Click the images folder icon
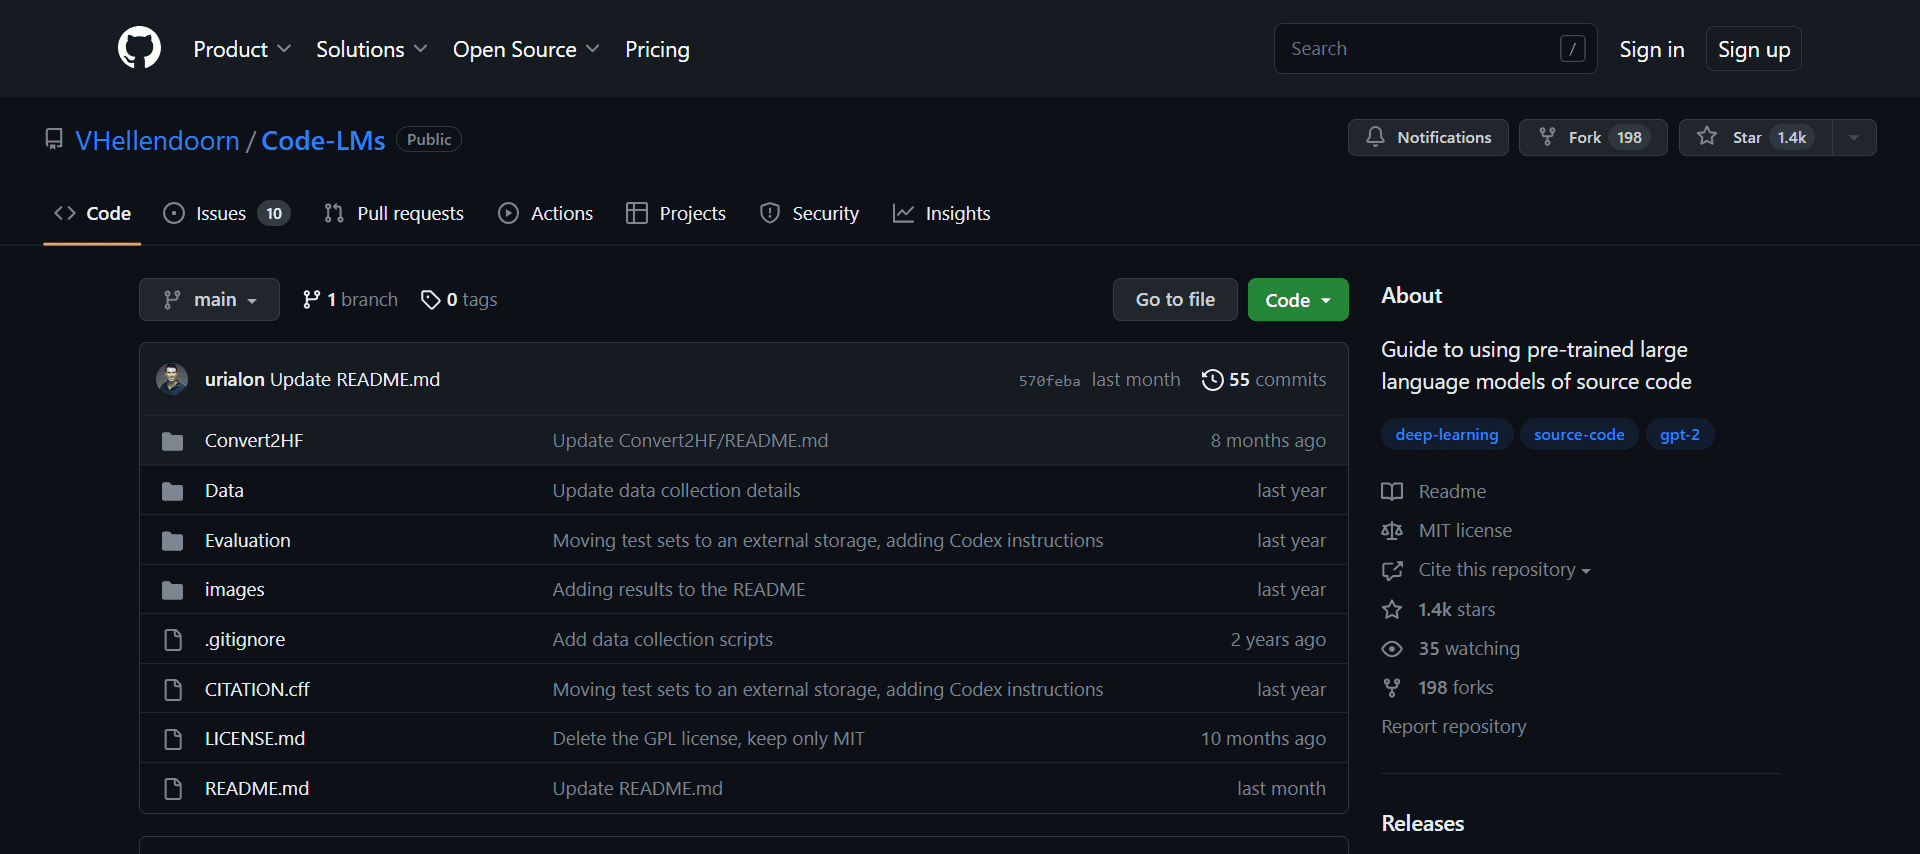This screenshot has height=854, width=1920. pos(173,590)
